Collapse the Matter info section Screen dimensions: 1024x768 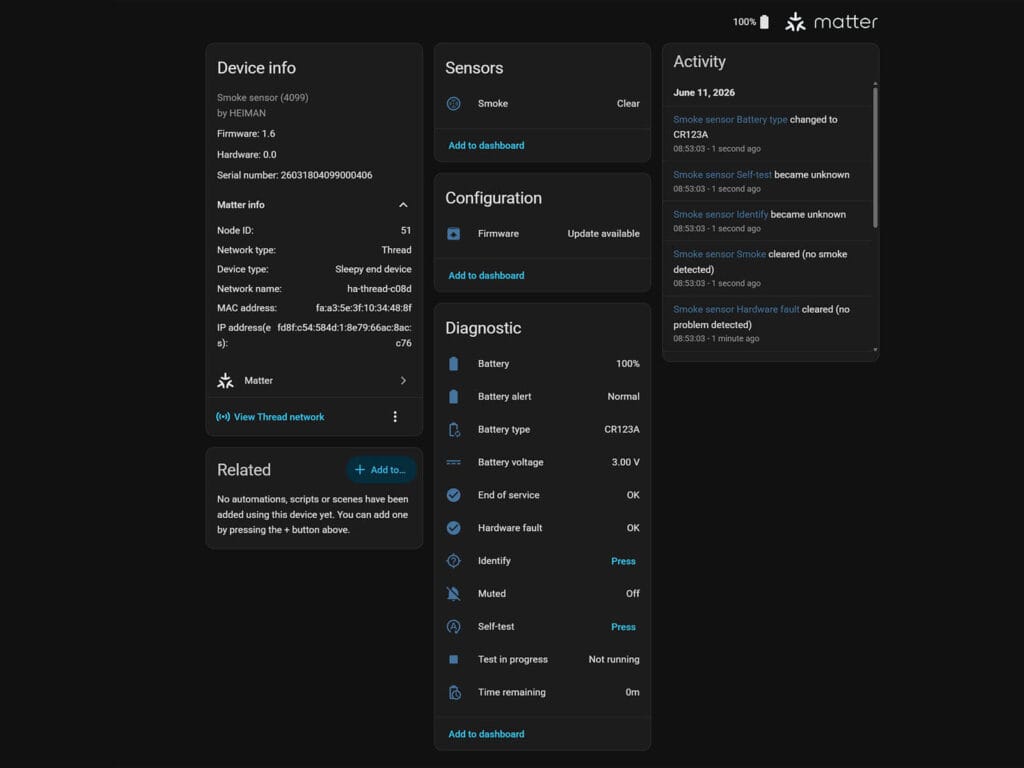[x=403, y=205]
